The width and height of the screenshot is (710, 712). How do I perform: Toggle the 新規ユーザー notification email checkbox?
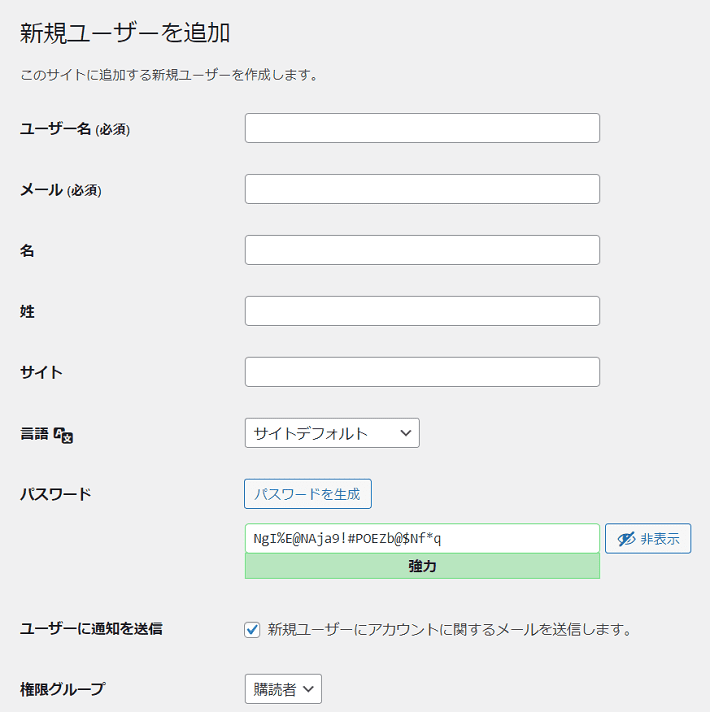point(252,630)
